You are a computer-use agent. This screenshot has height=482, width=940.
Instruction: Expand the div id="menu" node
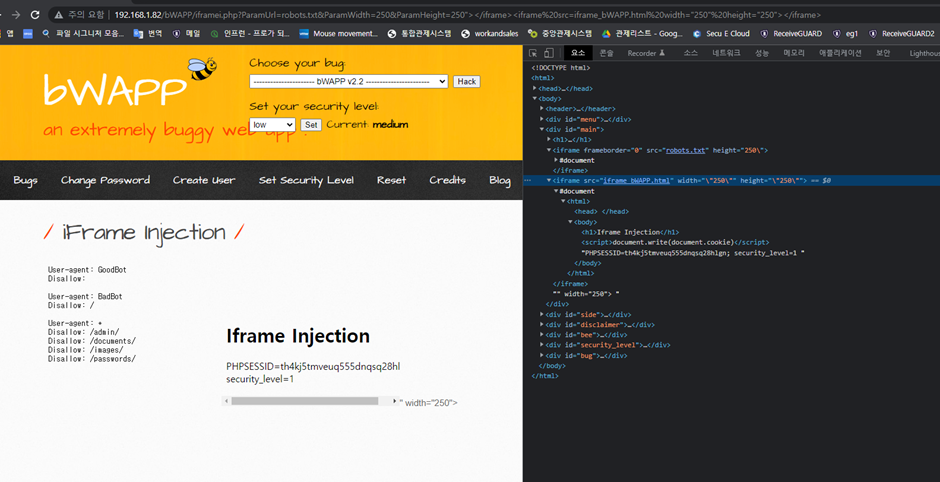(542, 119)
